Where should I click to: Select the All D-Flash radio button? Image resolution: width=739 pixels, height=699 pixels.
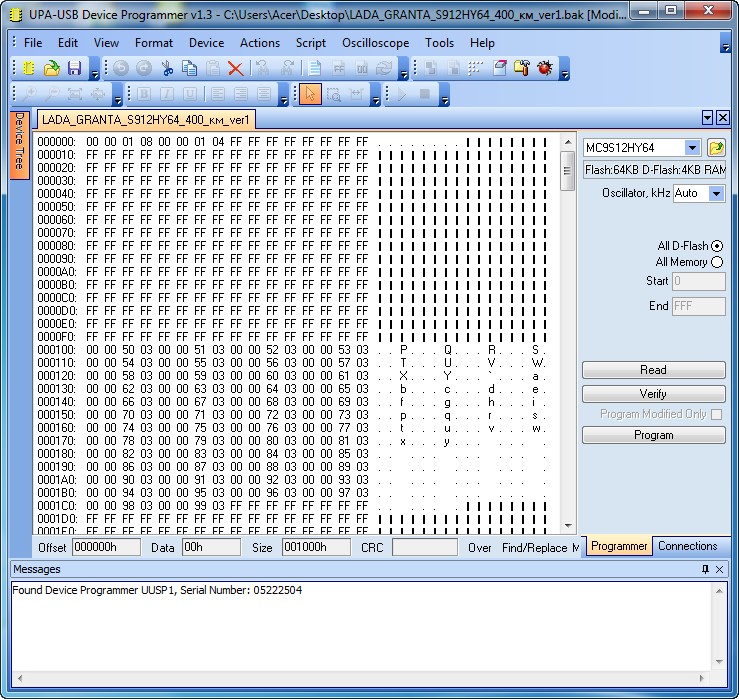click(717, 246)
